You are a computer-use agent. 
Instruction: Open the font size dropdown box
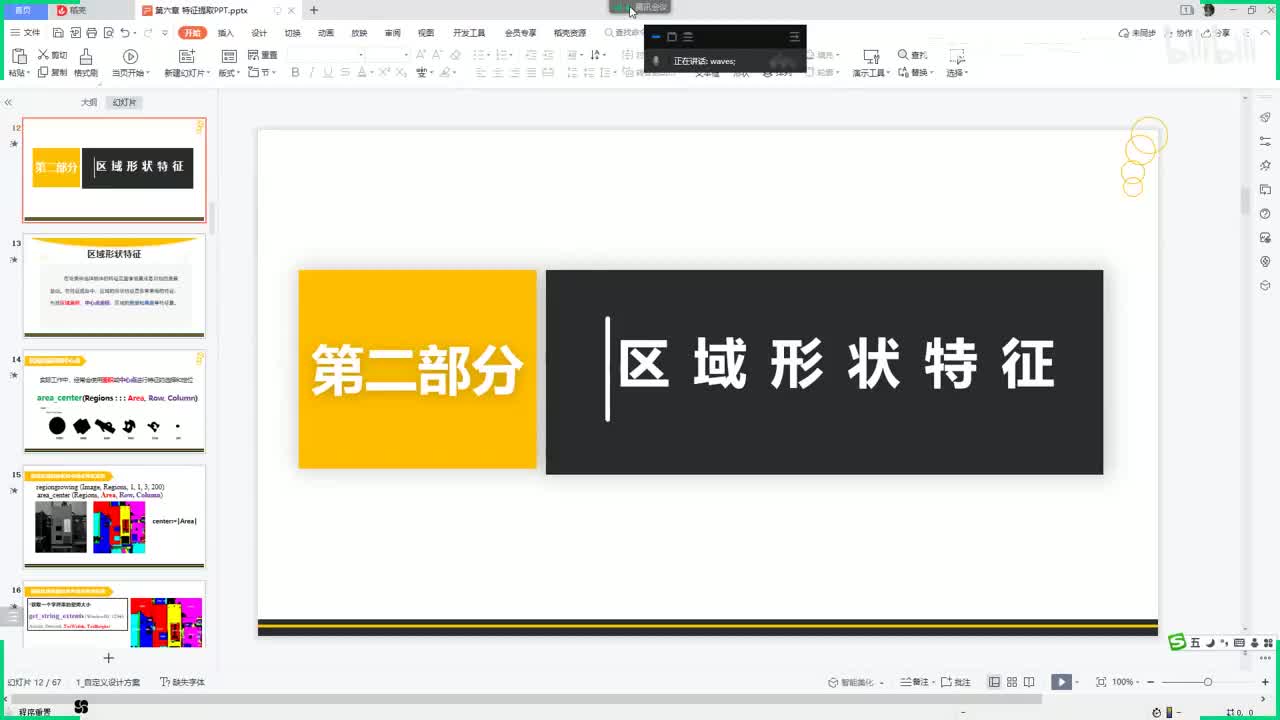click(x=387, y=55)
